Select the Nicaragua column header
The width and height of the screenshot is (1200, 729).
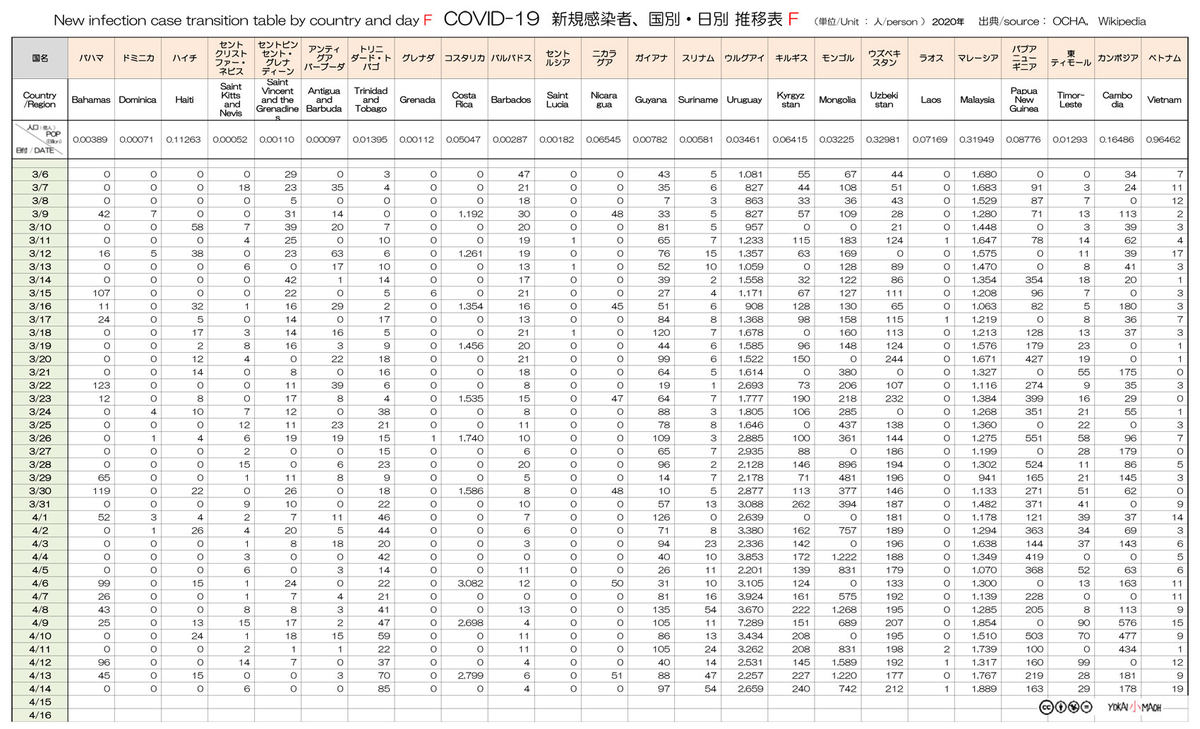(604, 100)
